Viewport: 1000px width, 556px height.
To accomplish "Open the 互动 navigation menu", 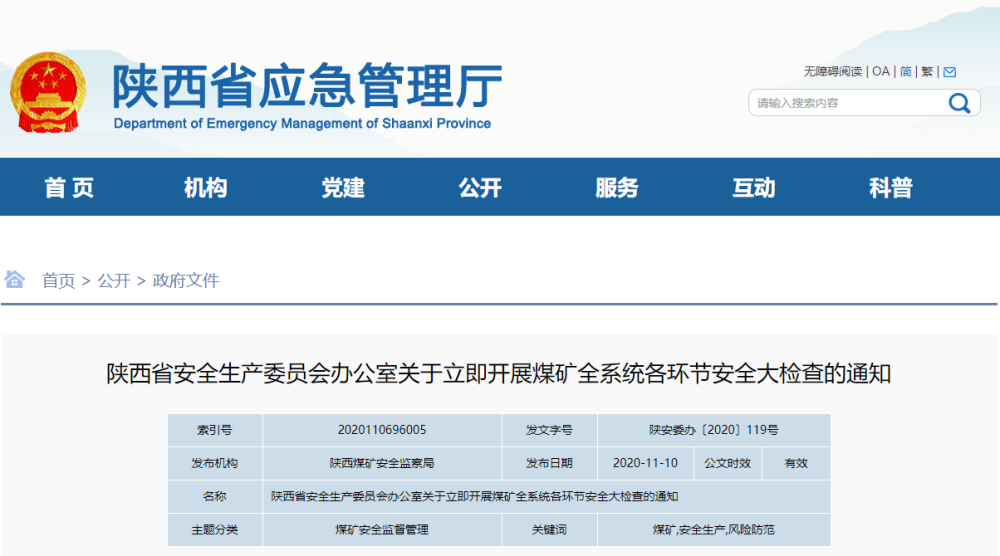I will tap(754, 187).
